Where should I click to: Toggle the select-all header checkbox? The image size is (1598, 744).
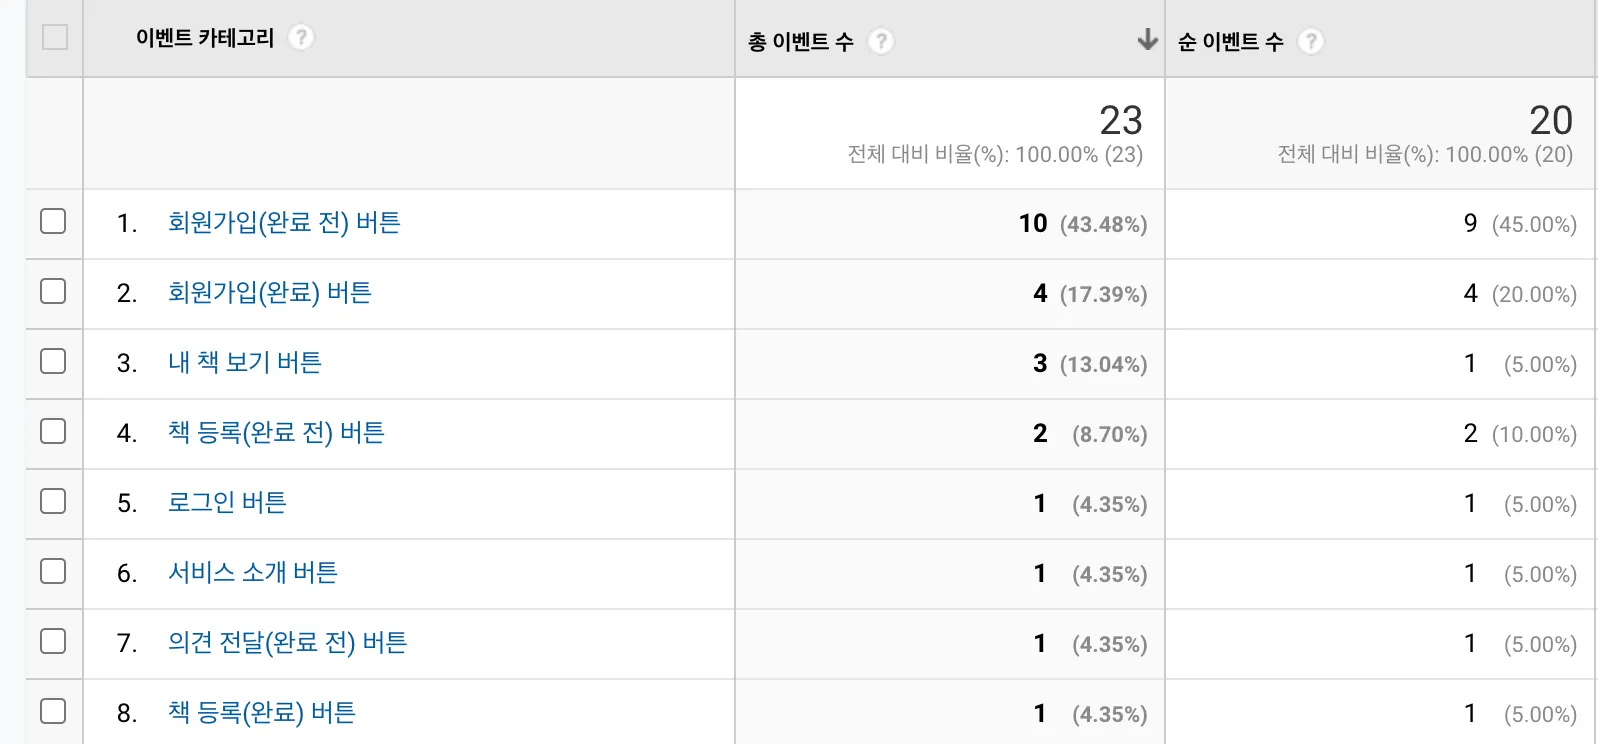[55, 37]
